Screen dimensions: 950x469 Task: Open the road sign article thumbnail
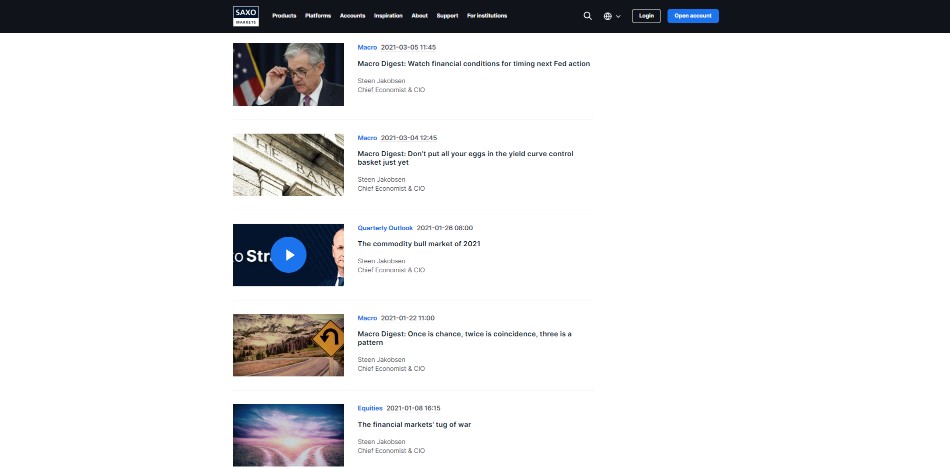pyautogui.click(x=288, y=345)
